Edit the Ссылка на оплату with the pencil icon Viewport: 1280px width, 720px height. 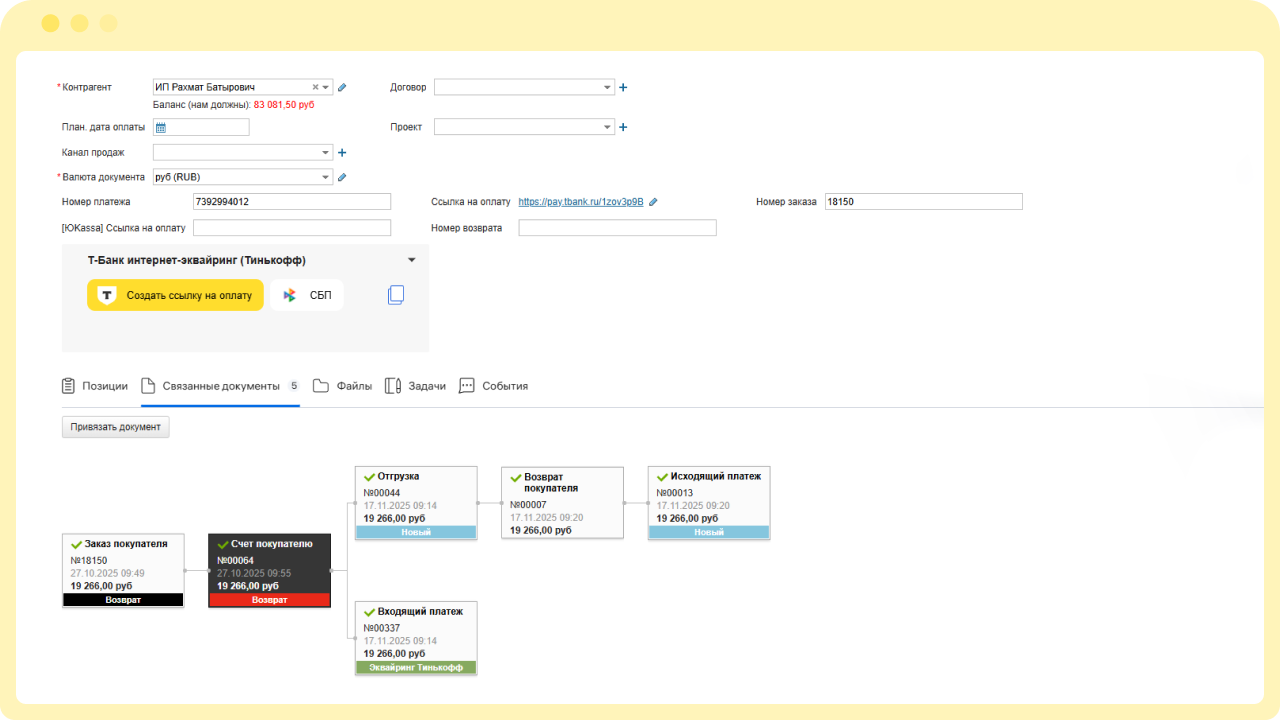653,202
